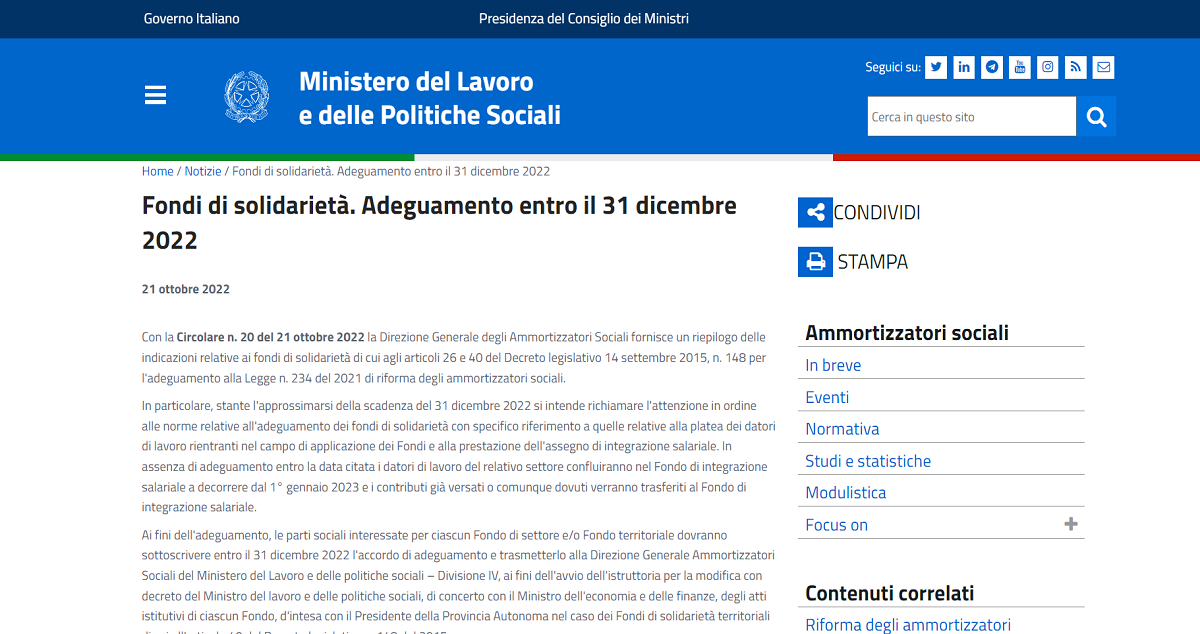
Task: Open the 'Focus on' sidebar item
Action: click(x=837, y=525)
